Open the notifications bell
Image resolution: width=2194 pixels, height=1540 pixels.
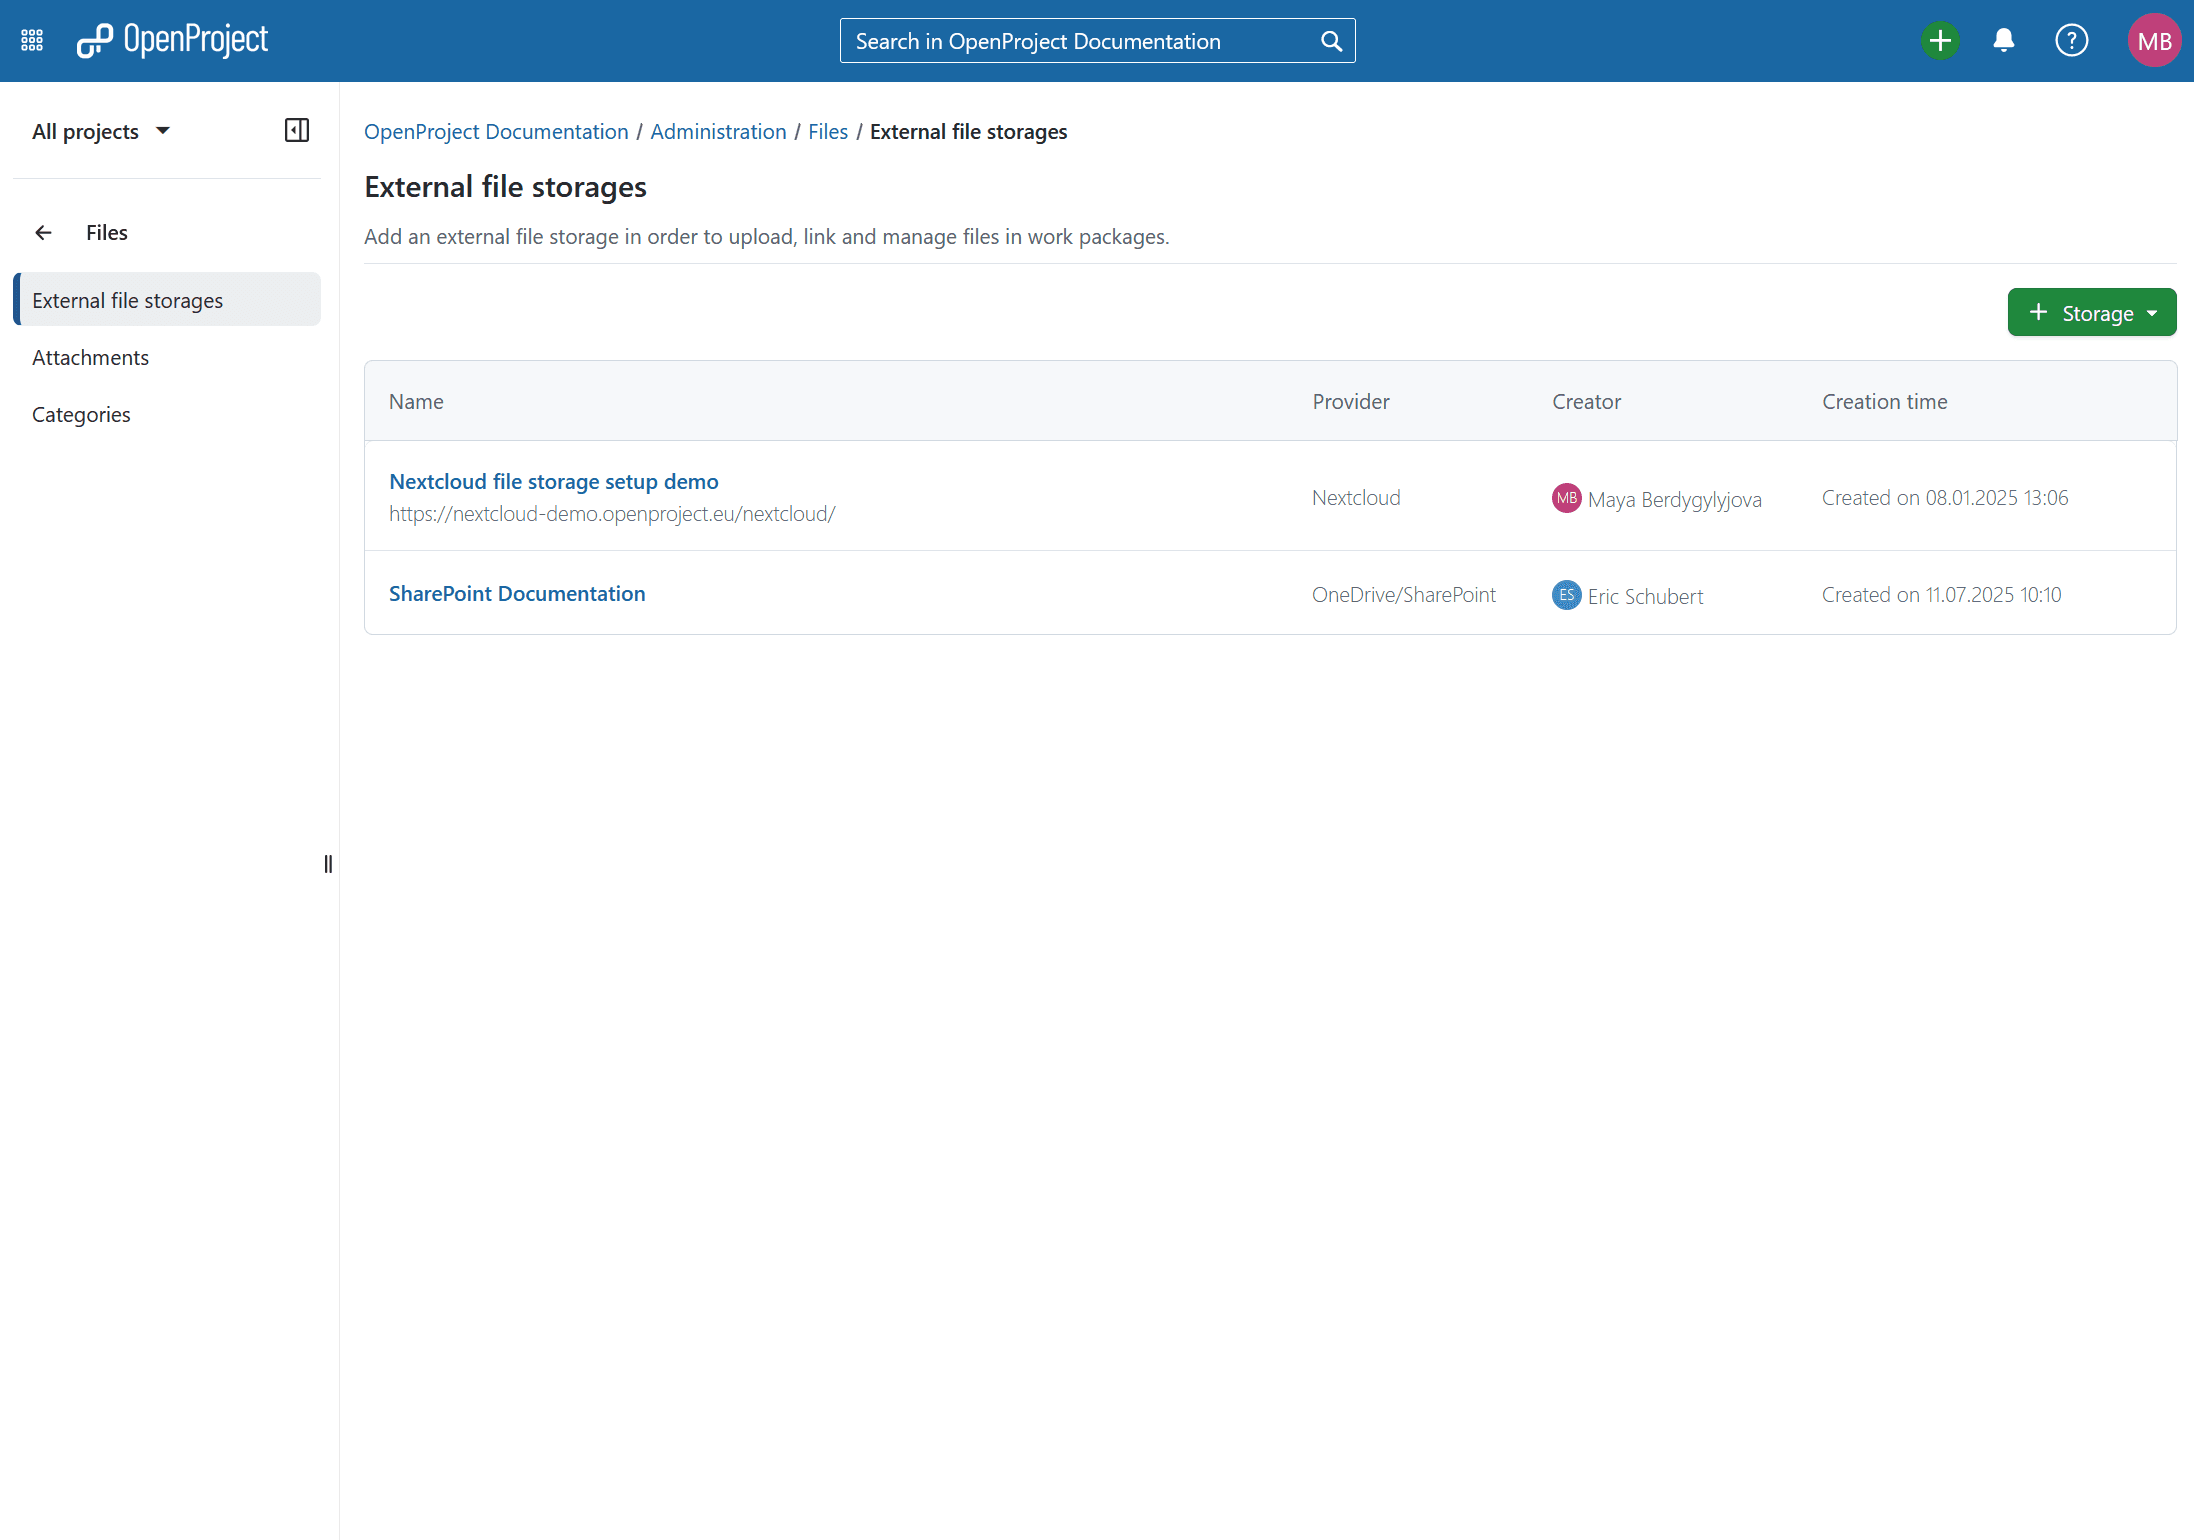(2003, 41)
